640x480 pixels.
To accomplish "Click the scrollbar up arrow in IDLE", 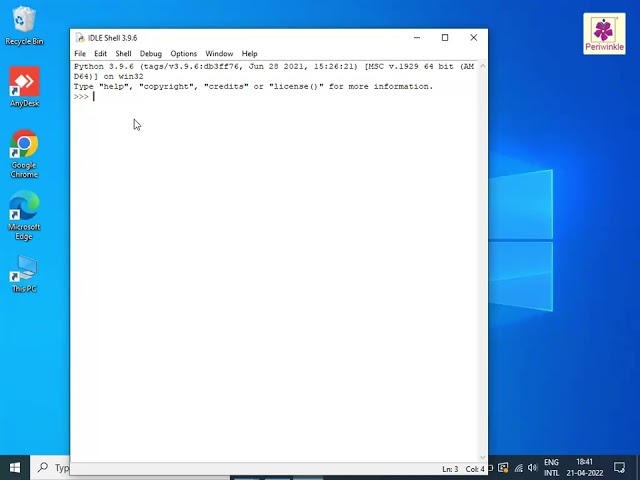I will point(482,66).
